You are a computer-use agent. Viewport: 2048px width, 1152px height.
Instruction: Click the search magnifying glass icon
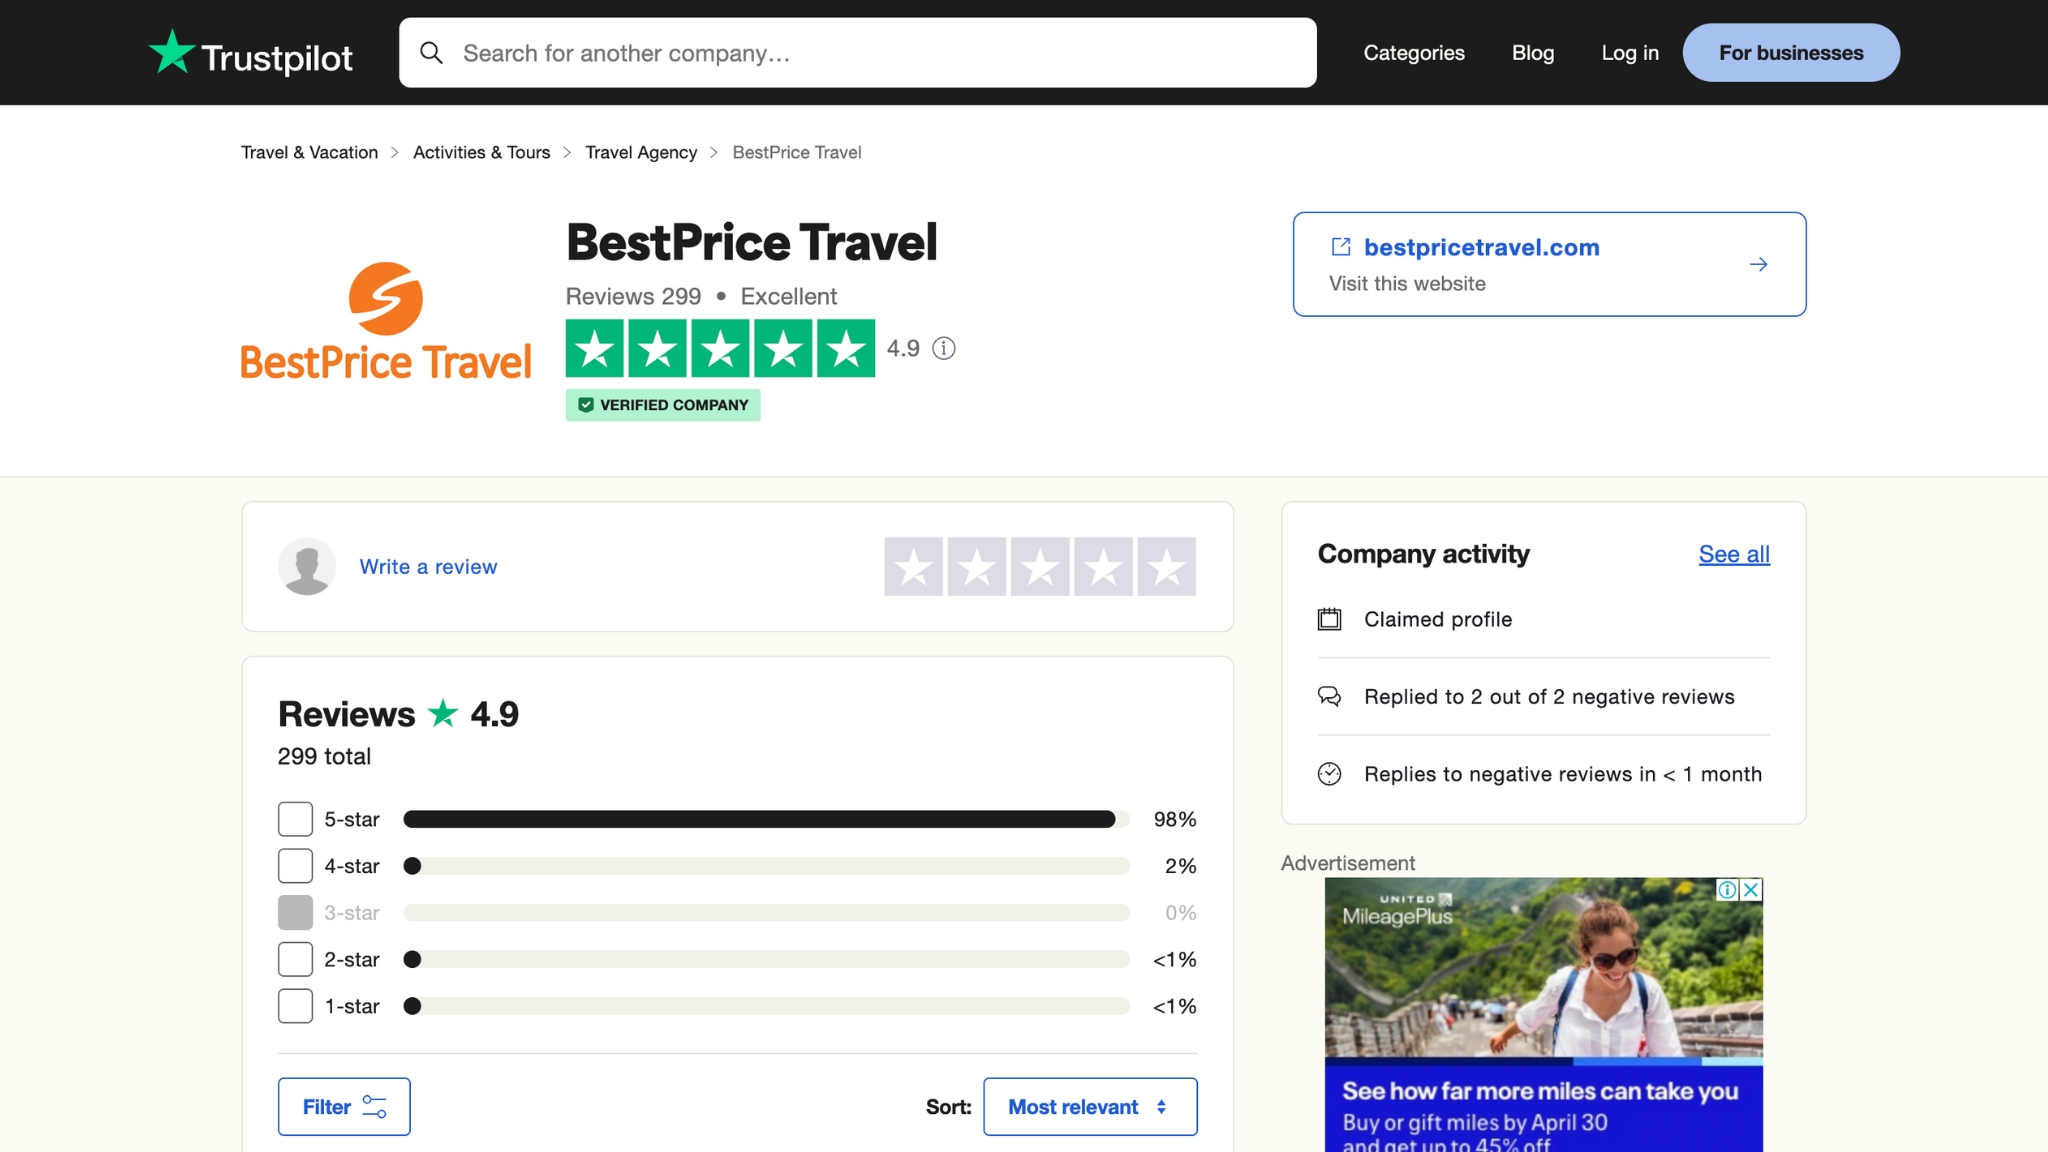point(432,52)
